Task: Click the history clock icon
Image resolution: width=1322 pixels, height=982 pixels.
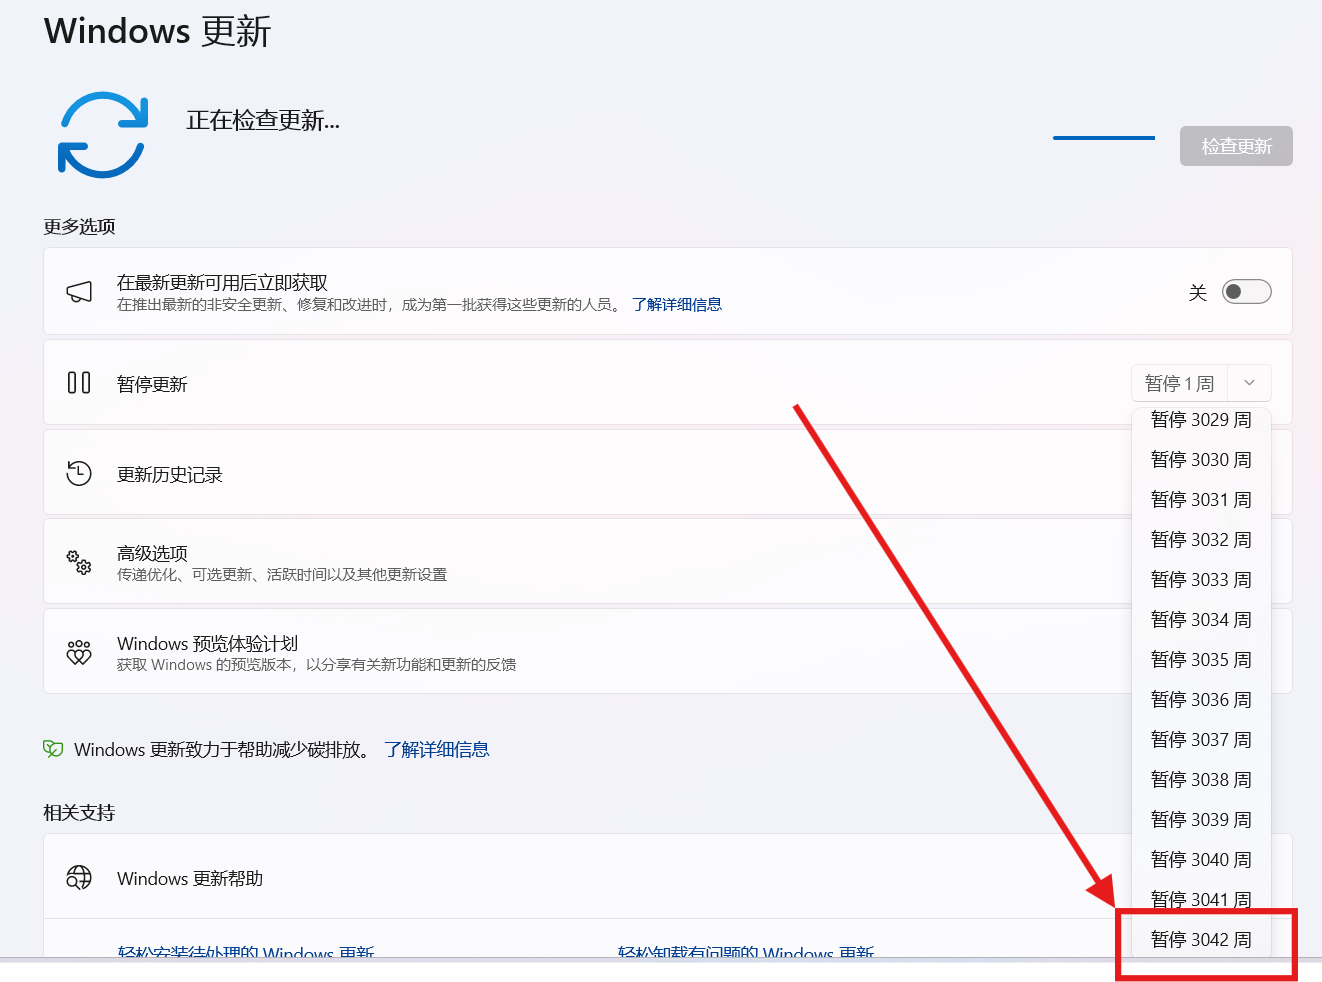Action: [79, 473]
